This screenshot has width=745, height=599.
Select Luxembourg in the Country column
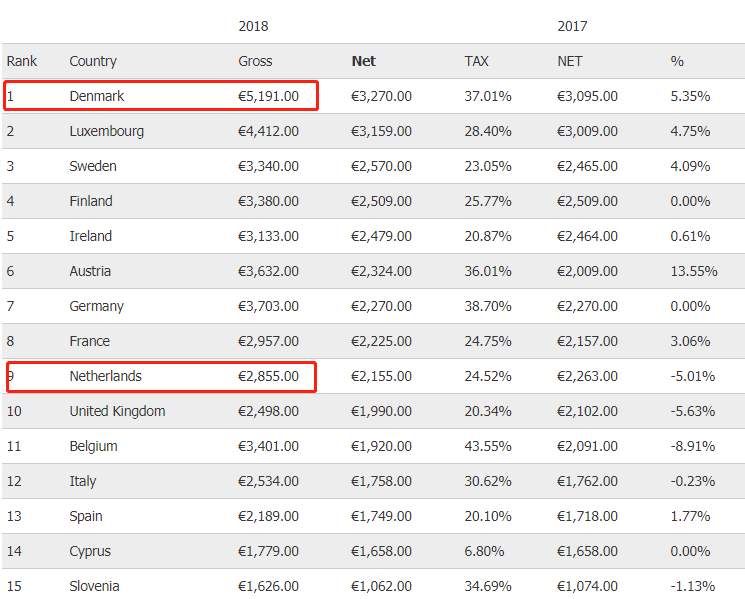coord(106,131)
